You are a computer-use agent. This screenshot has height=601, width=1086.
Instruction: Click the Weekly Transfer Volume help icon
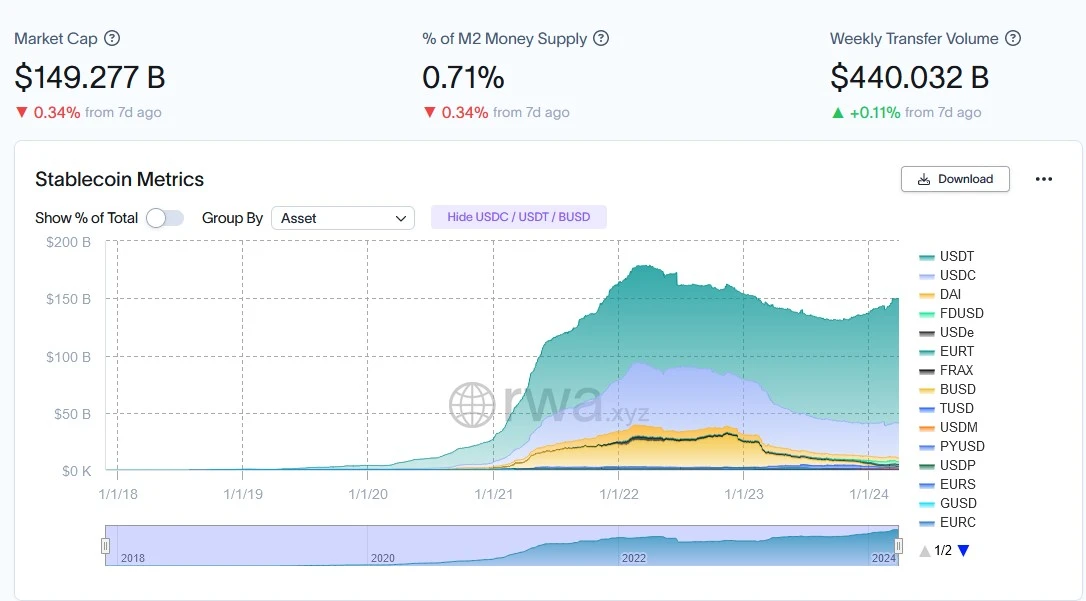click(1013, 39)
